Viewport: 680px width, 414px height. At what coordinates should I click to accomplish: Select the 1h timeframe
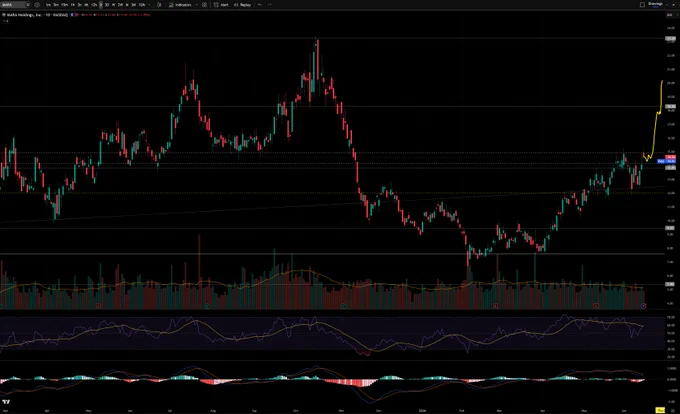pos(72,5)
